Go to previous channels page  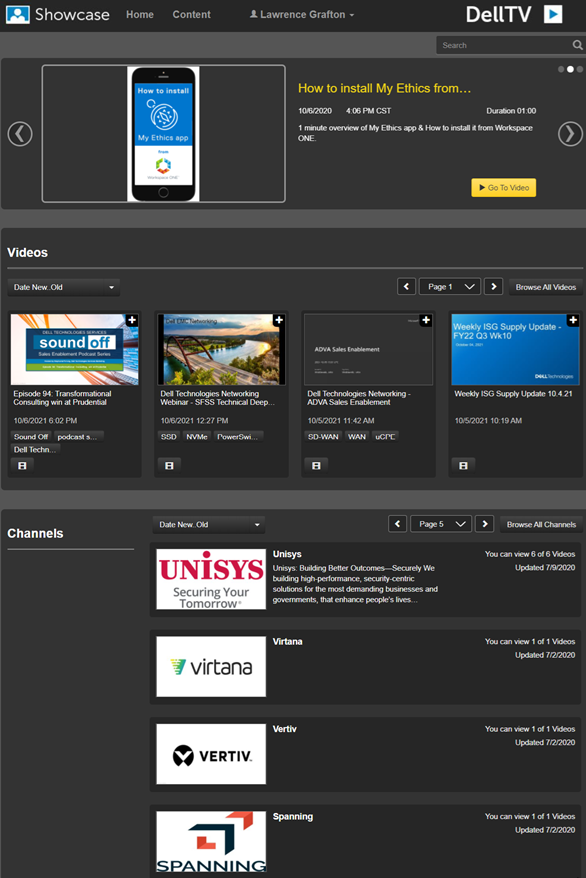(x=397, y=524)
